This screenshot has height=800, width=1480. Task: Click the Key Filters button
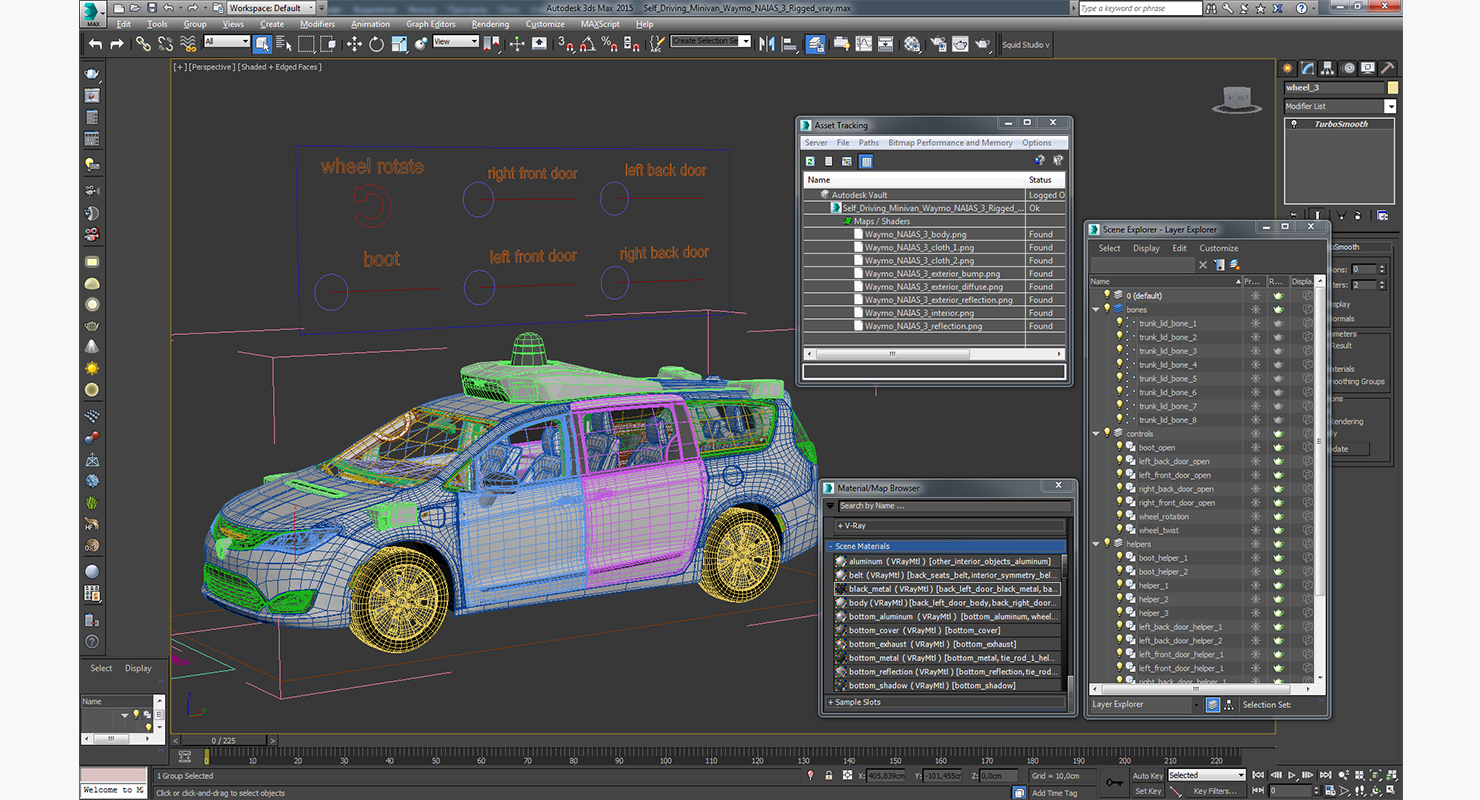(x=1215, y=791)
